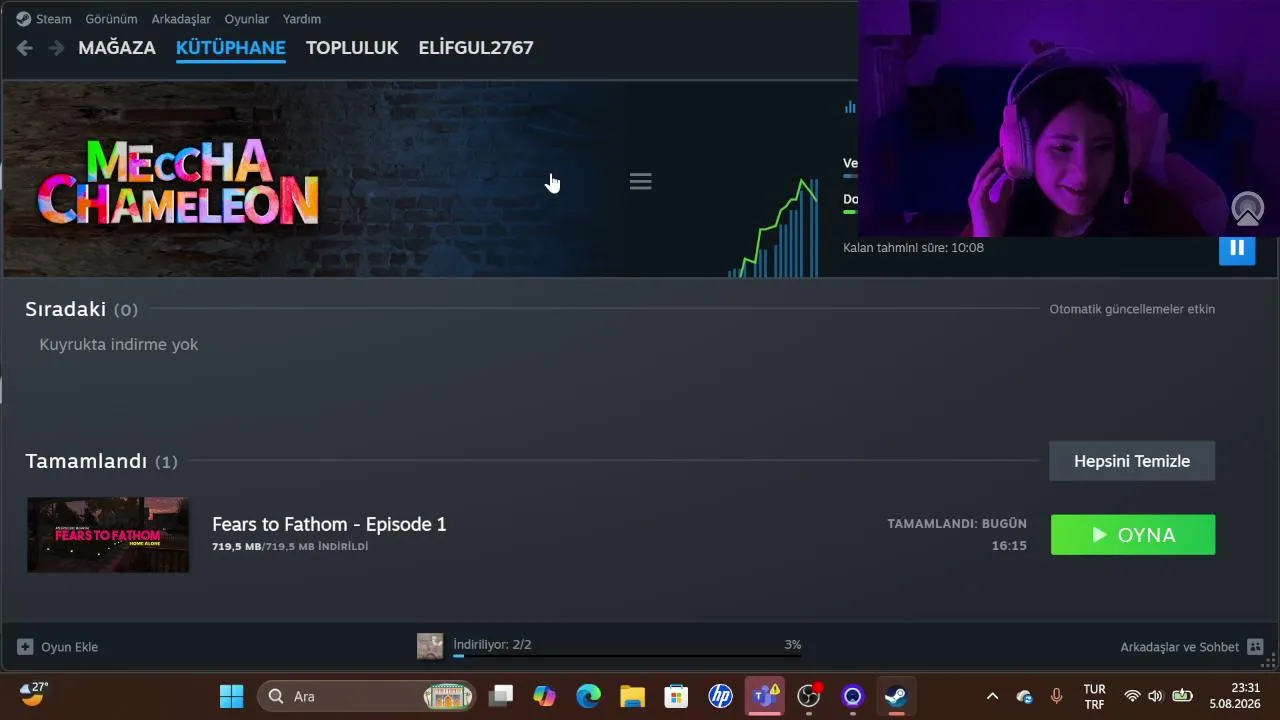Open Microsoft Store from the taskbar
The image size is (1280, 720).
coord(677,696)
